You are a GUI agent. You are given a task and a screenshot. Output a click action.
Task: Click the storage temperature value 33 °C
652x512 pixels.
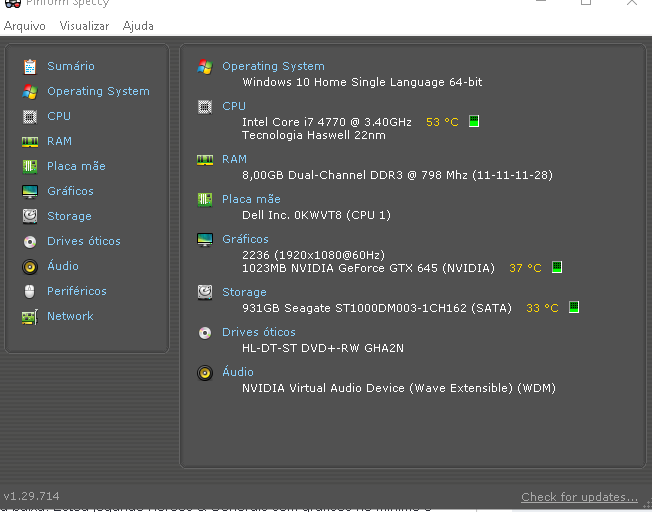point(543,308)
